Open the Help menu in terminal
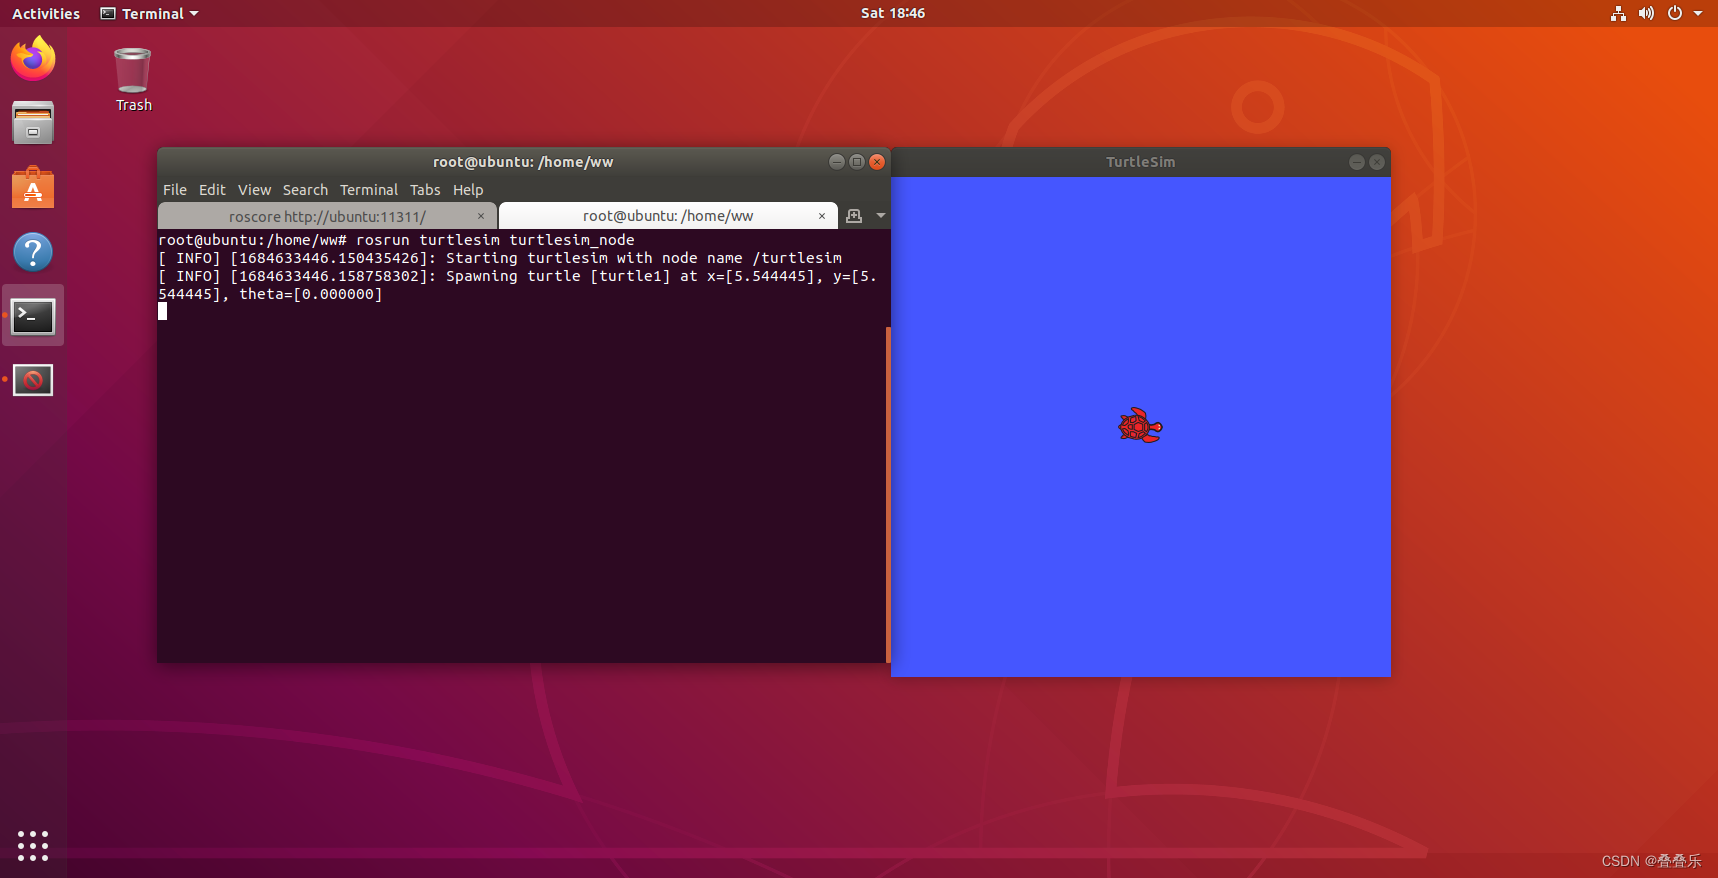 click(x=468, y=190)
